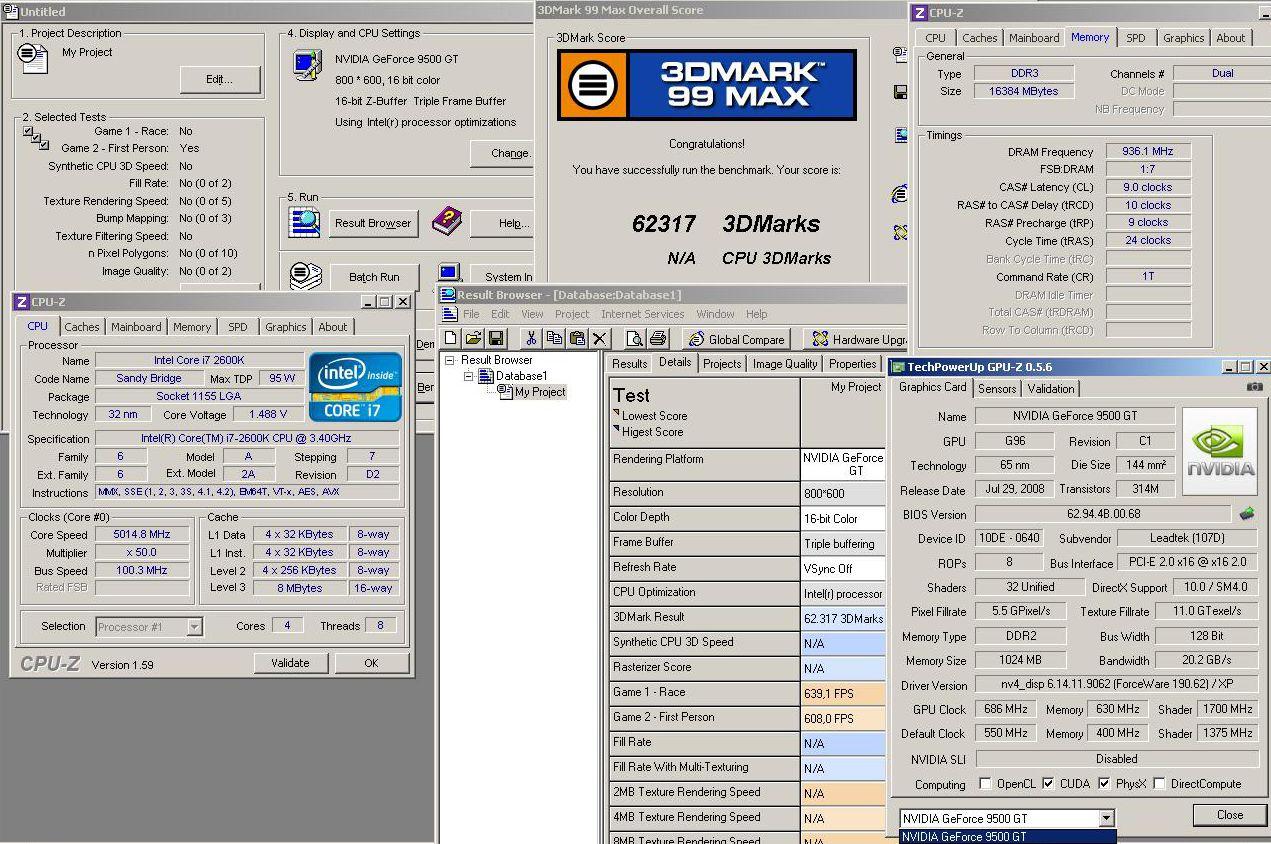Select NVIDIA GeForce 9500 GT in dropdown list
Screen dimensions: 1271x844
tap(1007, 837)
